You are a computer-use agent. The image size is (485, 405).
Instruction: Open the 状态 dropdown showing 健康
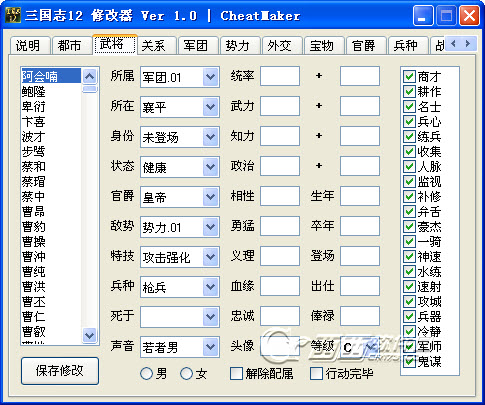(x=210, y=167)
